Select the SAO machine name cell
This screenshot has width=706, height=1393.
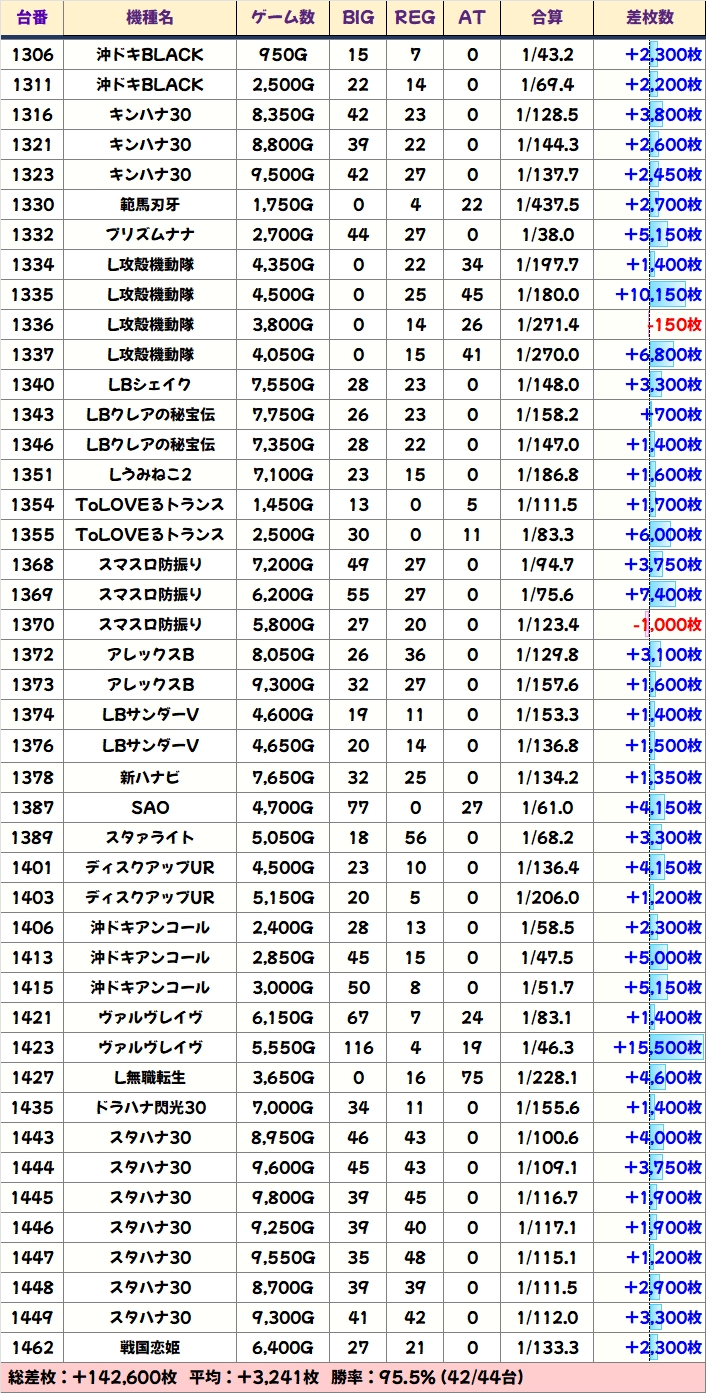tap(150, 807)
